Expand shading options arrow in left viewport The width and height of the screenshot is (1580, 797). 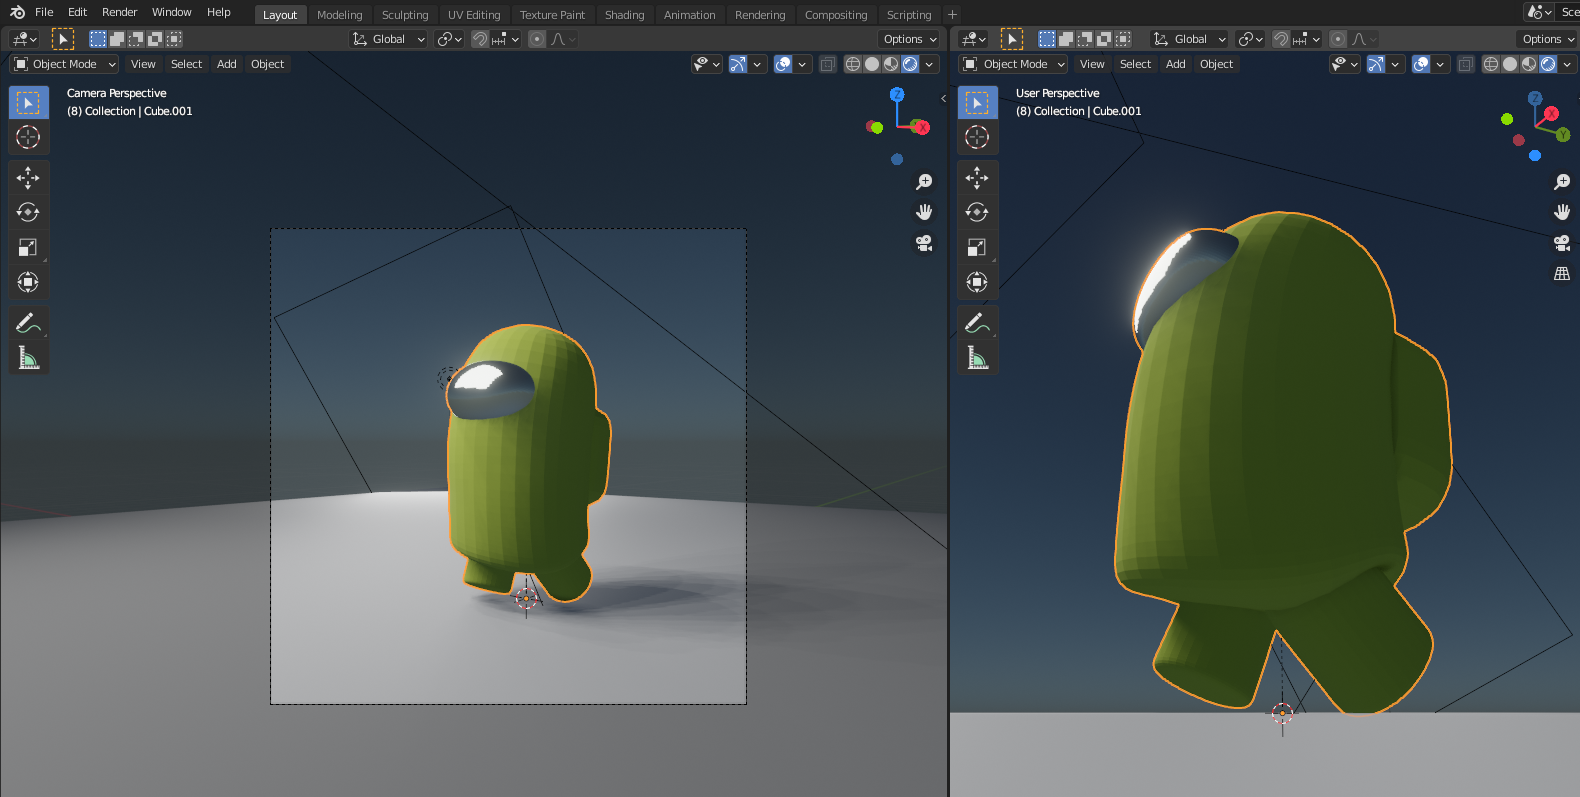930,64
